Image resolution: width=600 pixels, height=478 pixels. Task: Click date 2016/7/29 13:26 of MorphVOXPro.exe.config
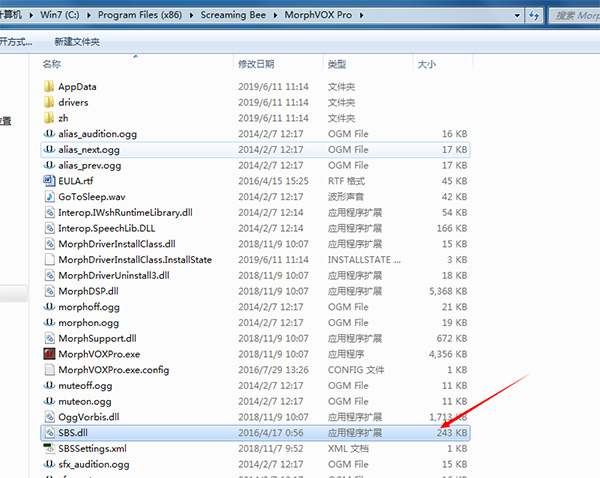(x=273, y=370)
